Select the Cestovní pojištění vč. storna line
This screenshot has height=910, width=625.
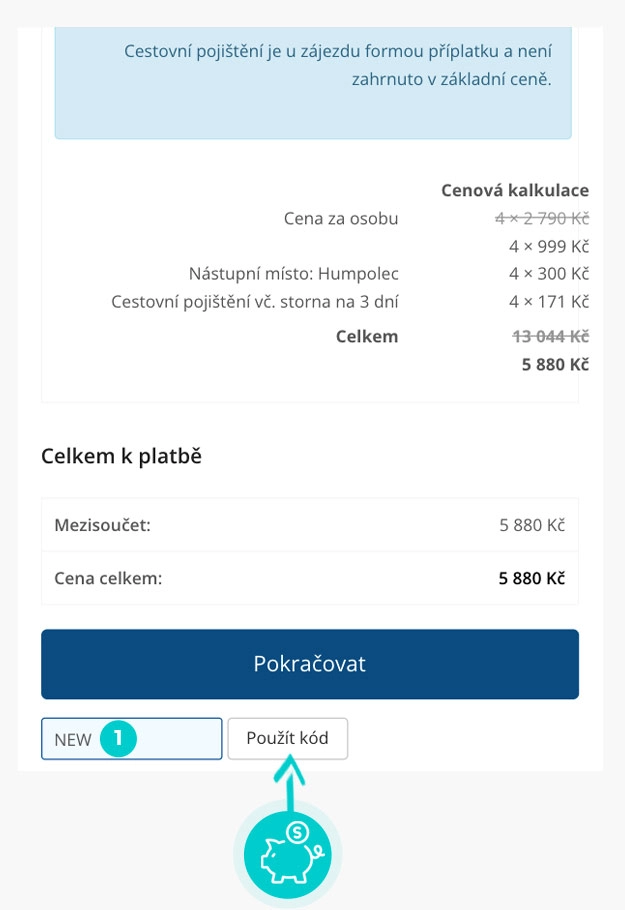[254, 301]
